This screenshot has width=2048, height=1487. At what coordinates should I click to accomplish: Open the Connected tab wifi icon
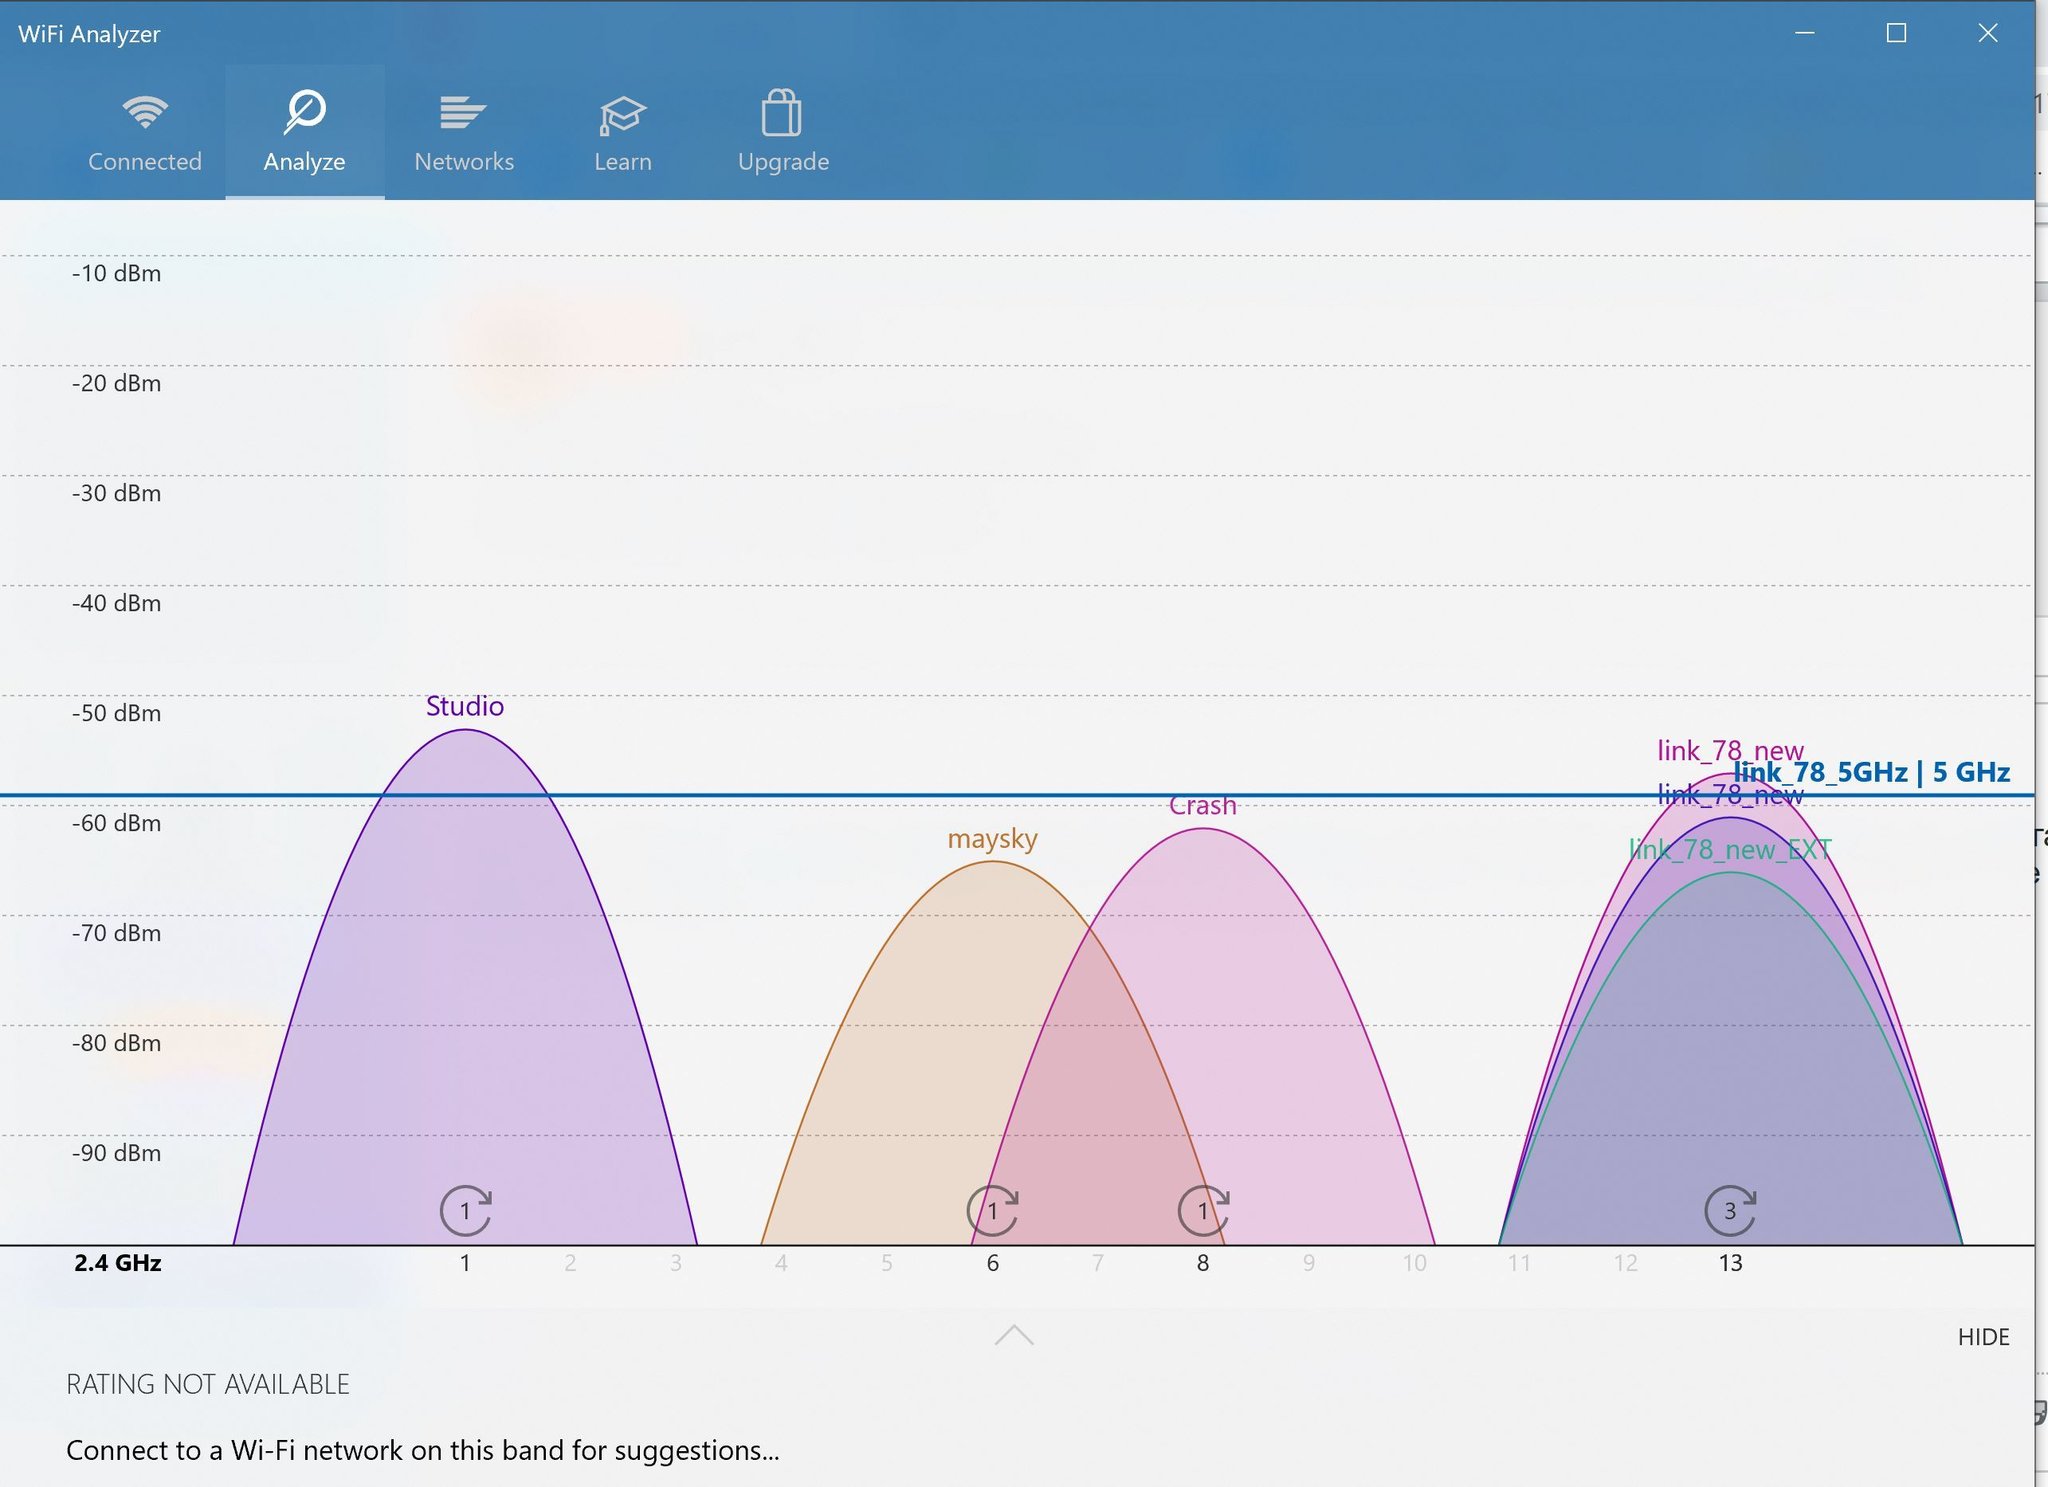point(145,112)
